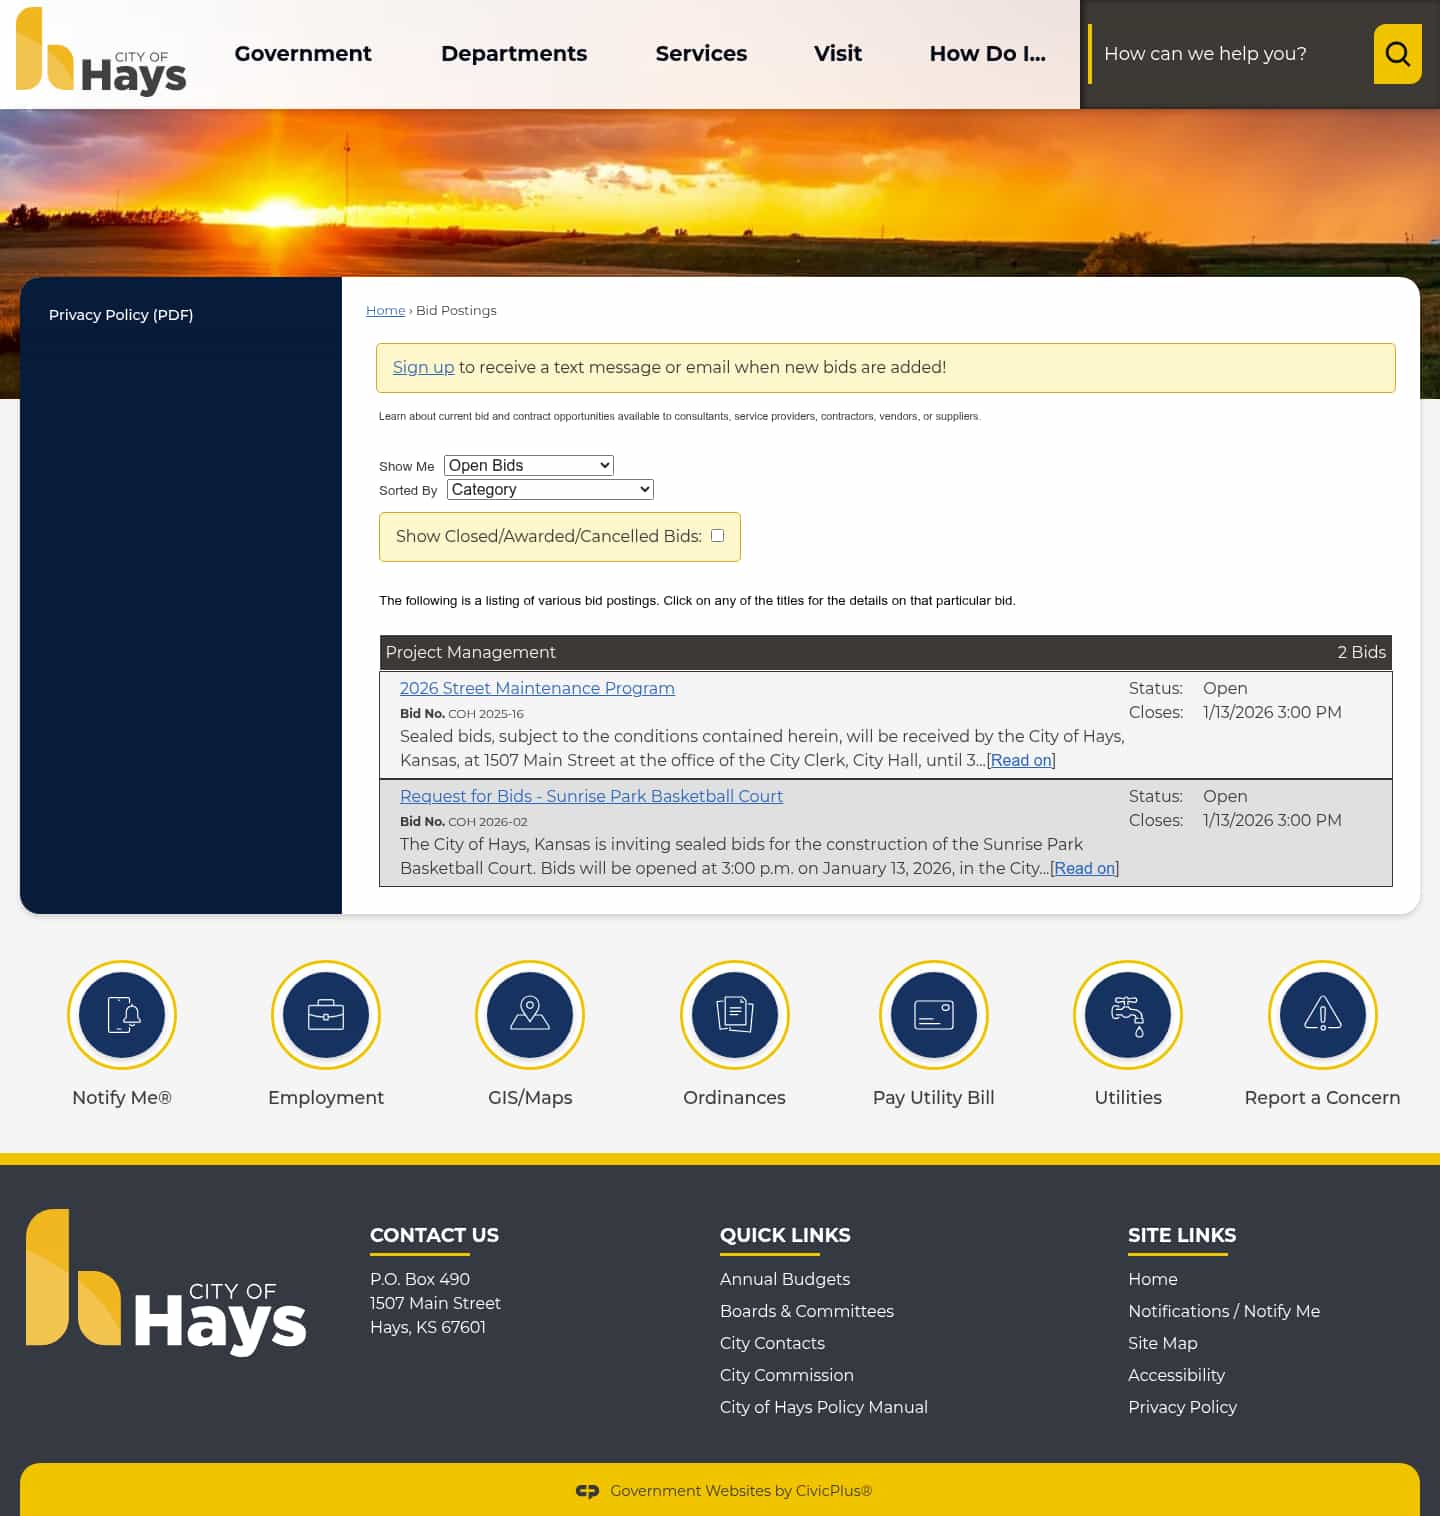Click the Project Management category header
The width and height of the screenshot is (1440, 1516).
tap(886, 652)
